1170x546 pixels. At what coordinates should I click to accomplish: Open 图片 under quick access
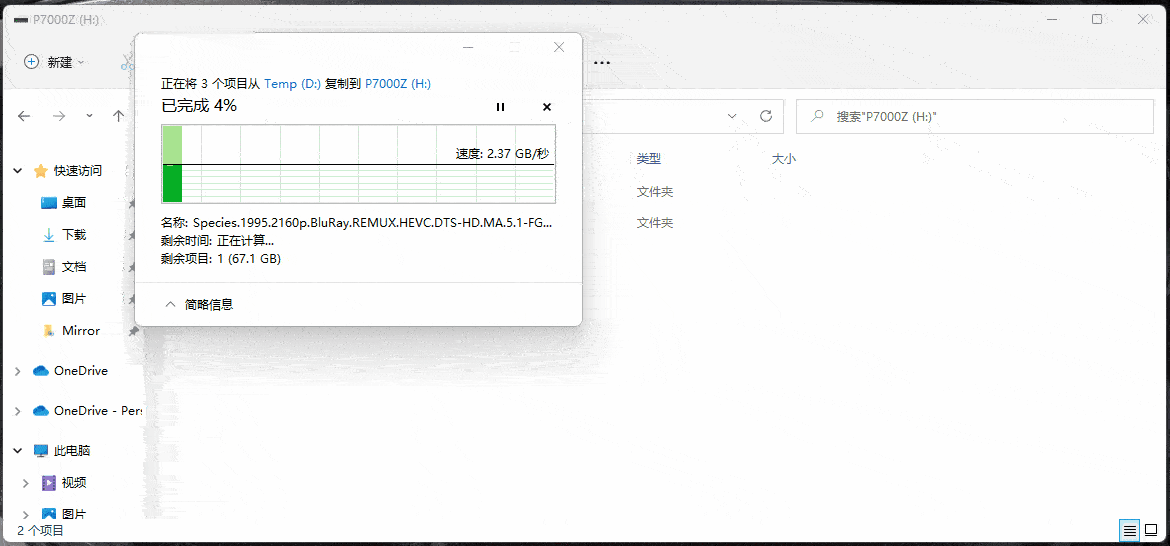[x=74, y=298]
